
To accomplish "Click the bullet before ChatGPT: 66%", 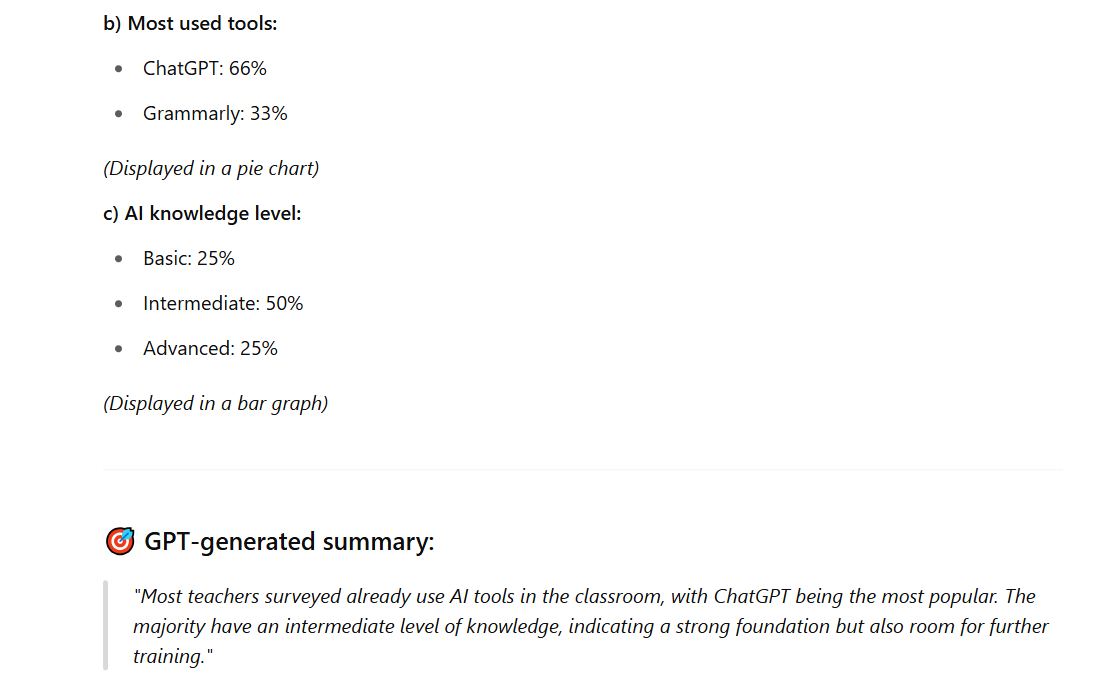I will [119, 68].
